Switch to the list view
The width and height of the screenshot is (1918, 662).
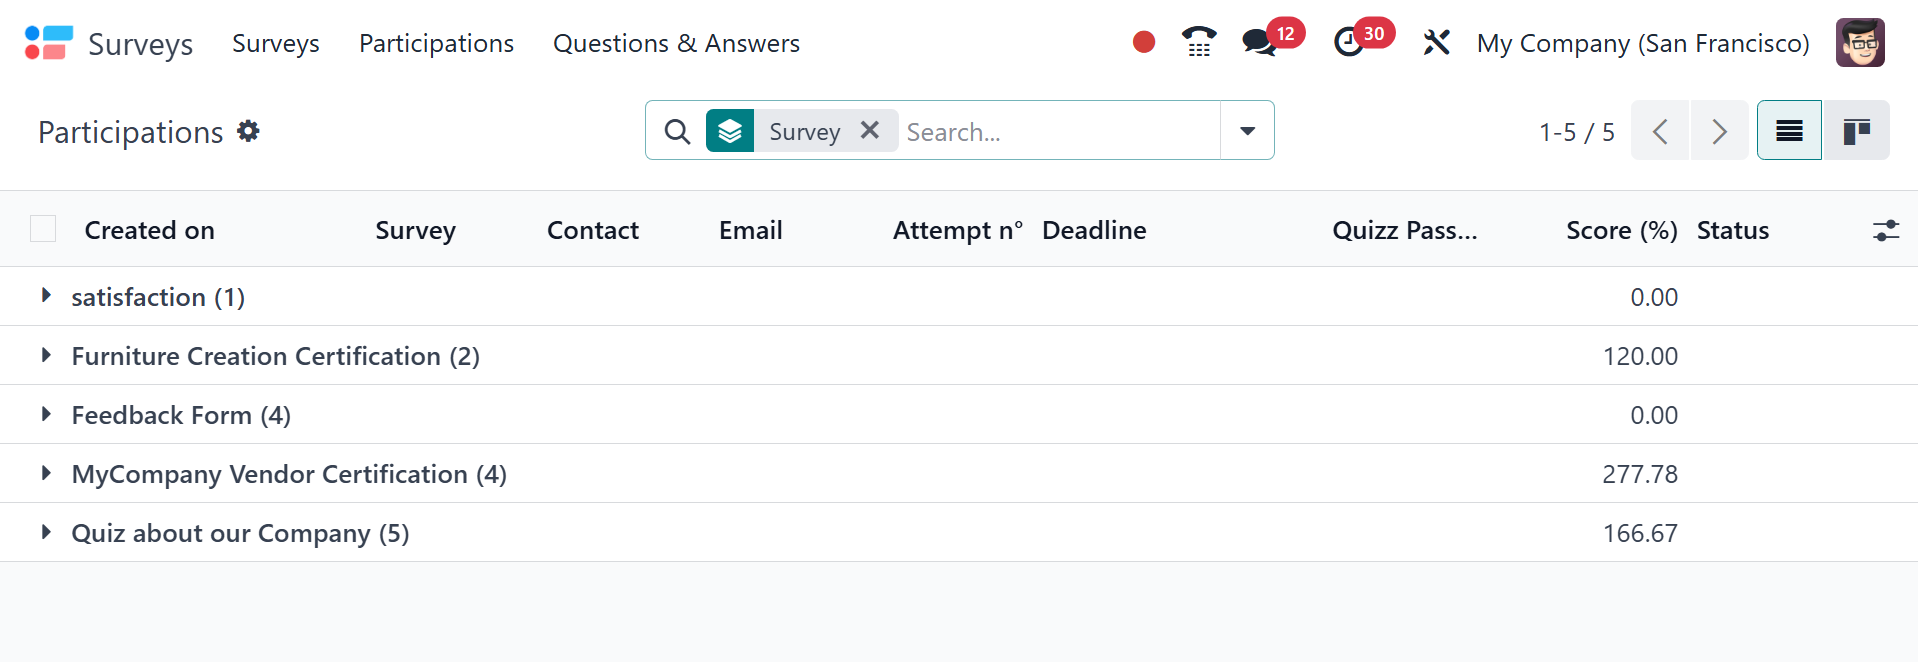click(1789, 131)
